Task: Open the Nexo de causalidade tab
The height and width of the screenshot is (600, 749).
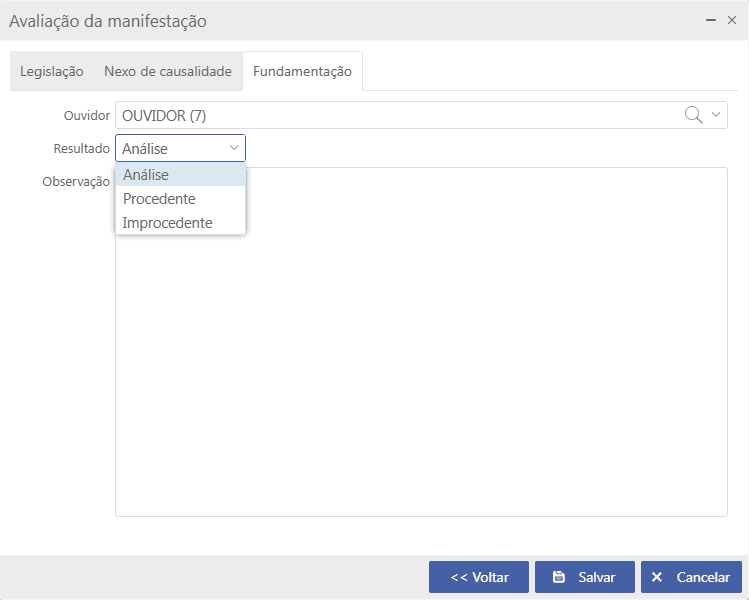Action: coord(168,72)
